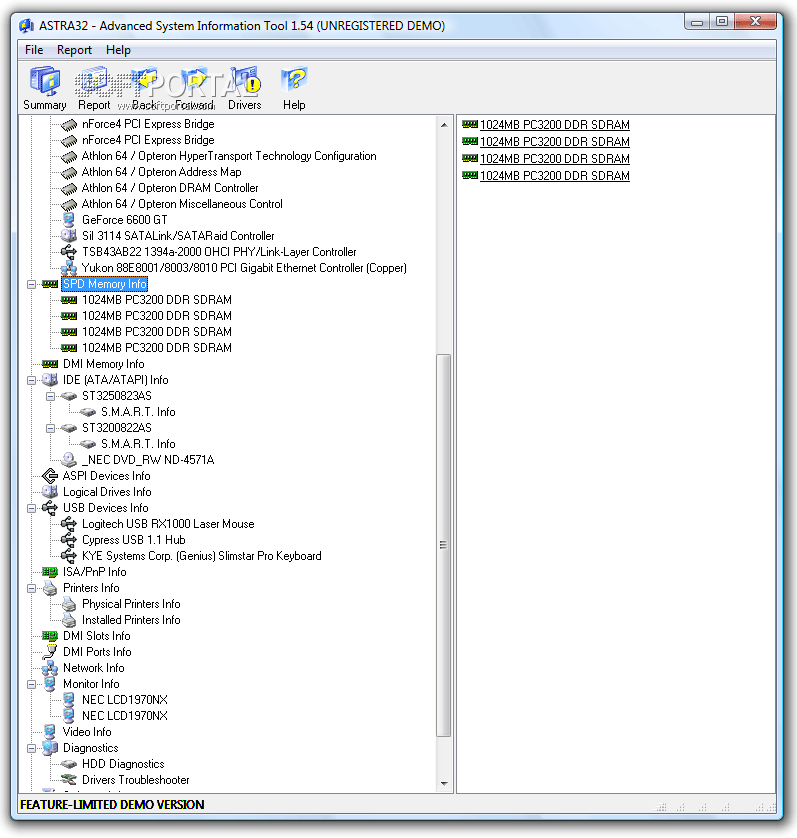This screenshot has width=797, height=838.
Task: Click the Help toolbar icon
Action: [294, 88]
